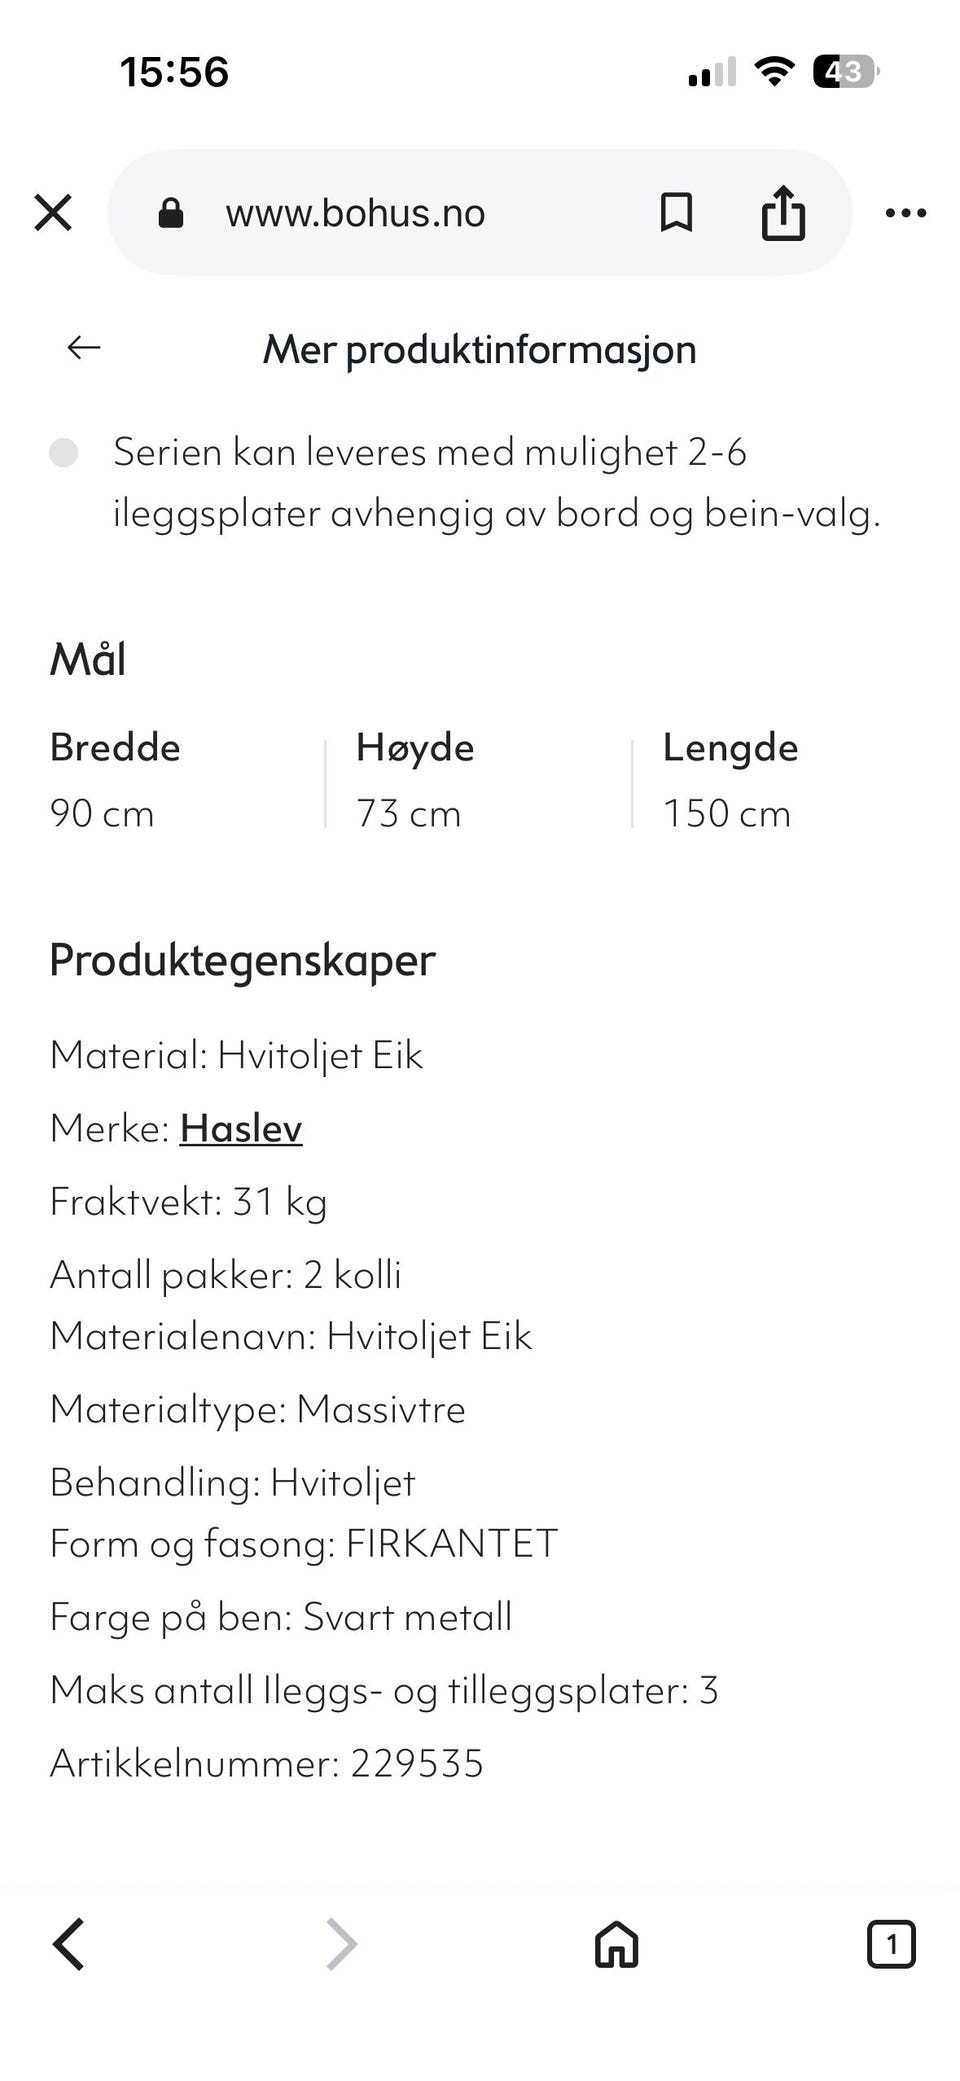Viewport: 960px width, 2081px height.
Task: Open the share options for this page
Action: point(783,212)
